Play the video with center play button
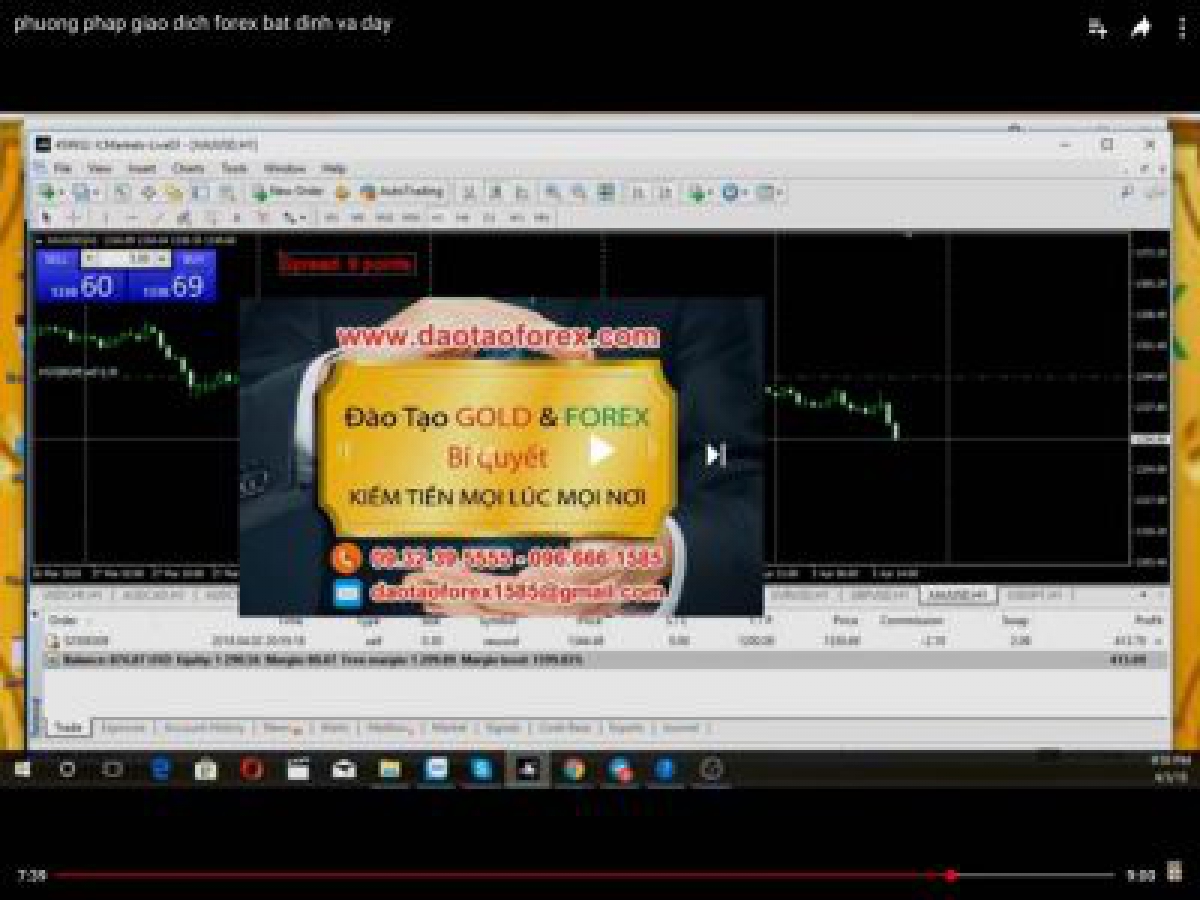1200x900 pixels. point(601,451)
